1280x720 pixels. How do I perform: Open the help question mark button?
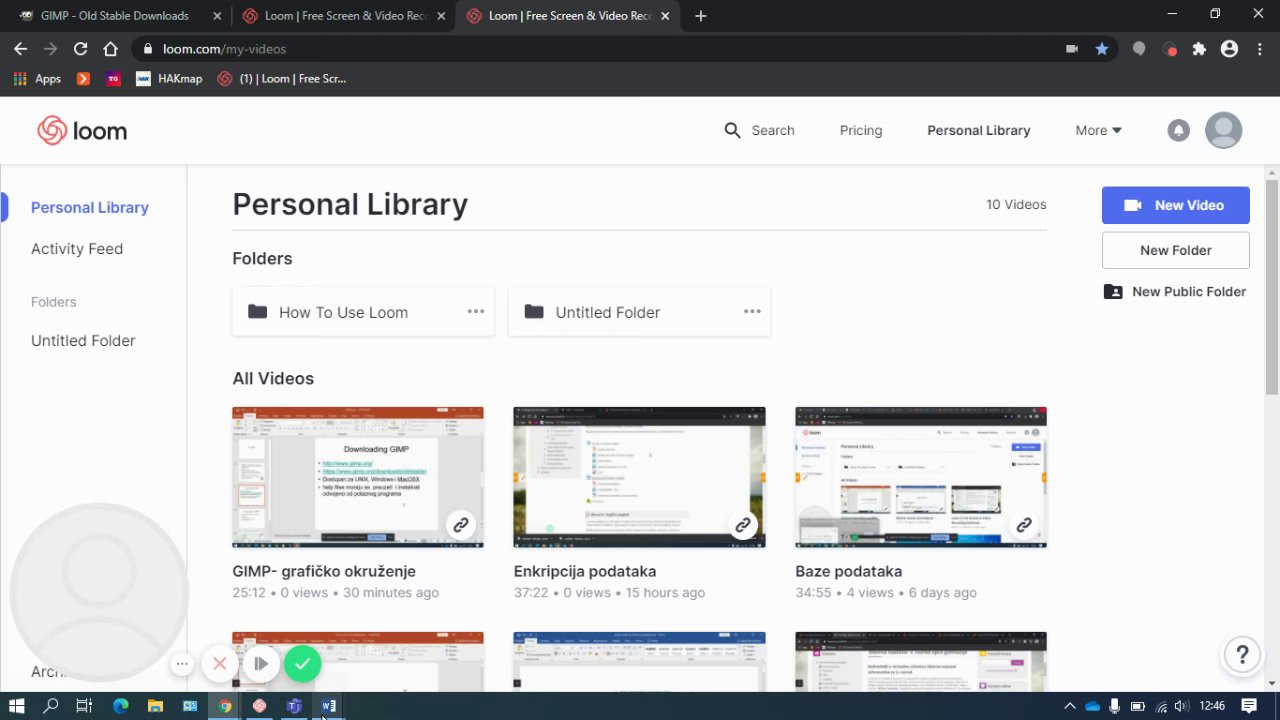pos(1242,655)
